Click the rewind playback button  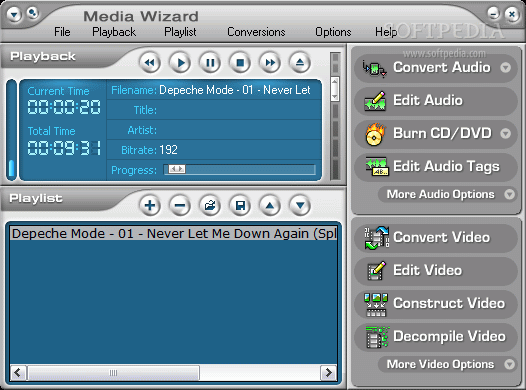150,62
